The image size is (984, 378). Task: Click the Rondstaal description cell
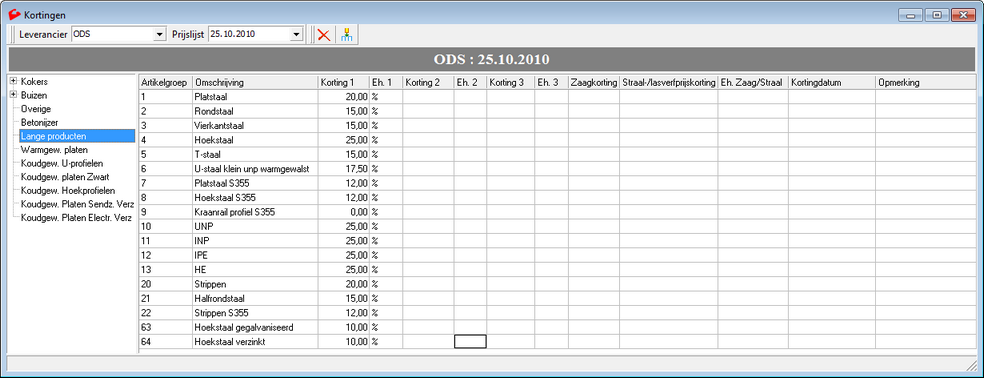255,111
